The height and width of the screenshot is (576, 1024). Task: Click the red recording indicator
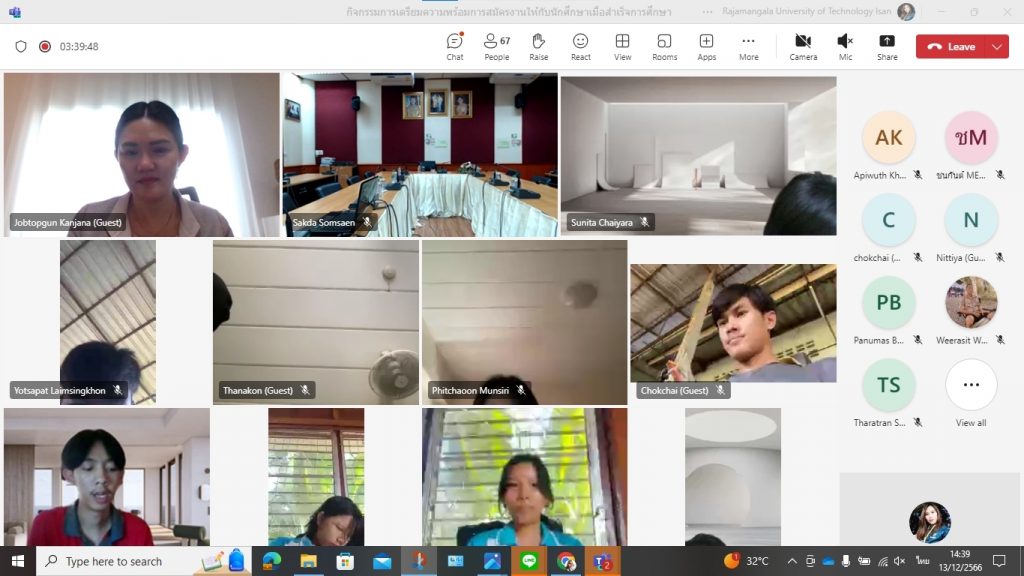click(x=45, y=46)
